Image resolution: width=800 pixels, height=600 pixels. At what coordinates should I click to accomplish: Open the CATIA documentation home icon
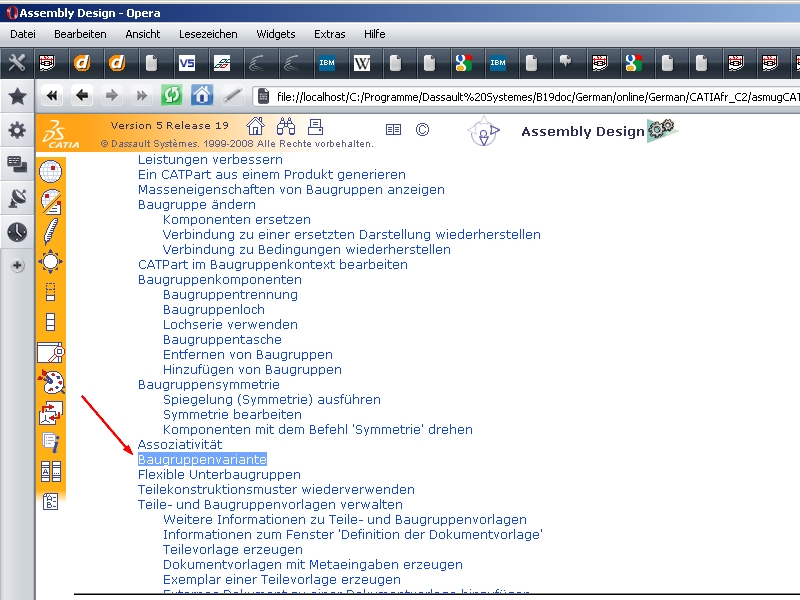[x=255, y=126]
